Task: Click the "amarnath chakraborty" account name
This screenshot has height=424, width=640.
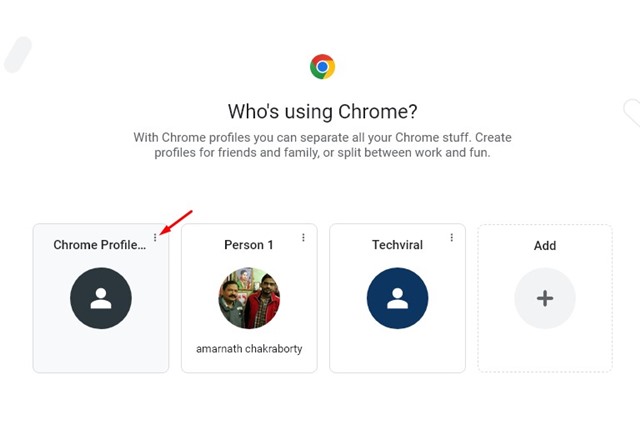Action: (x=249, y=349)
